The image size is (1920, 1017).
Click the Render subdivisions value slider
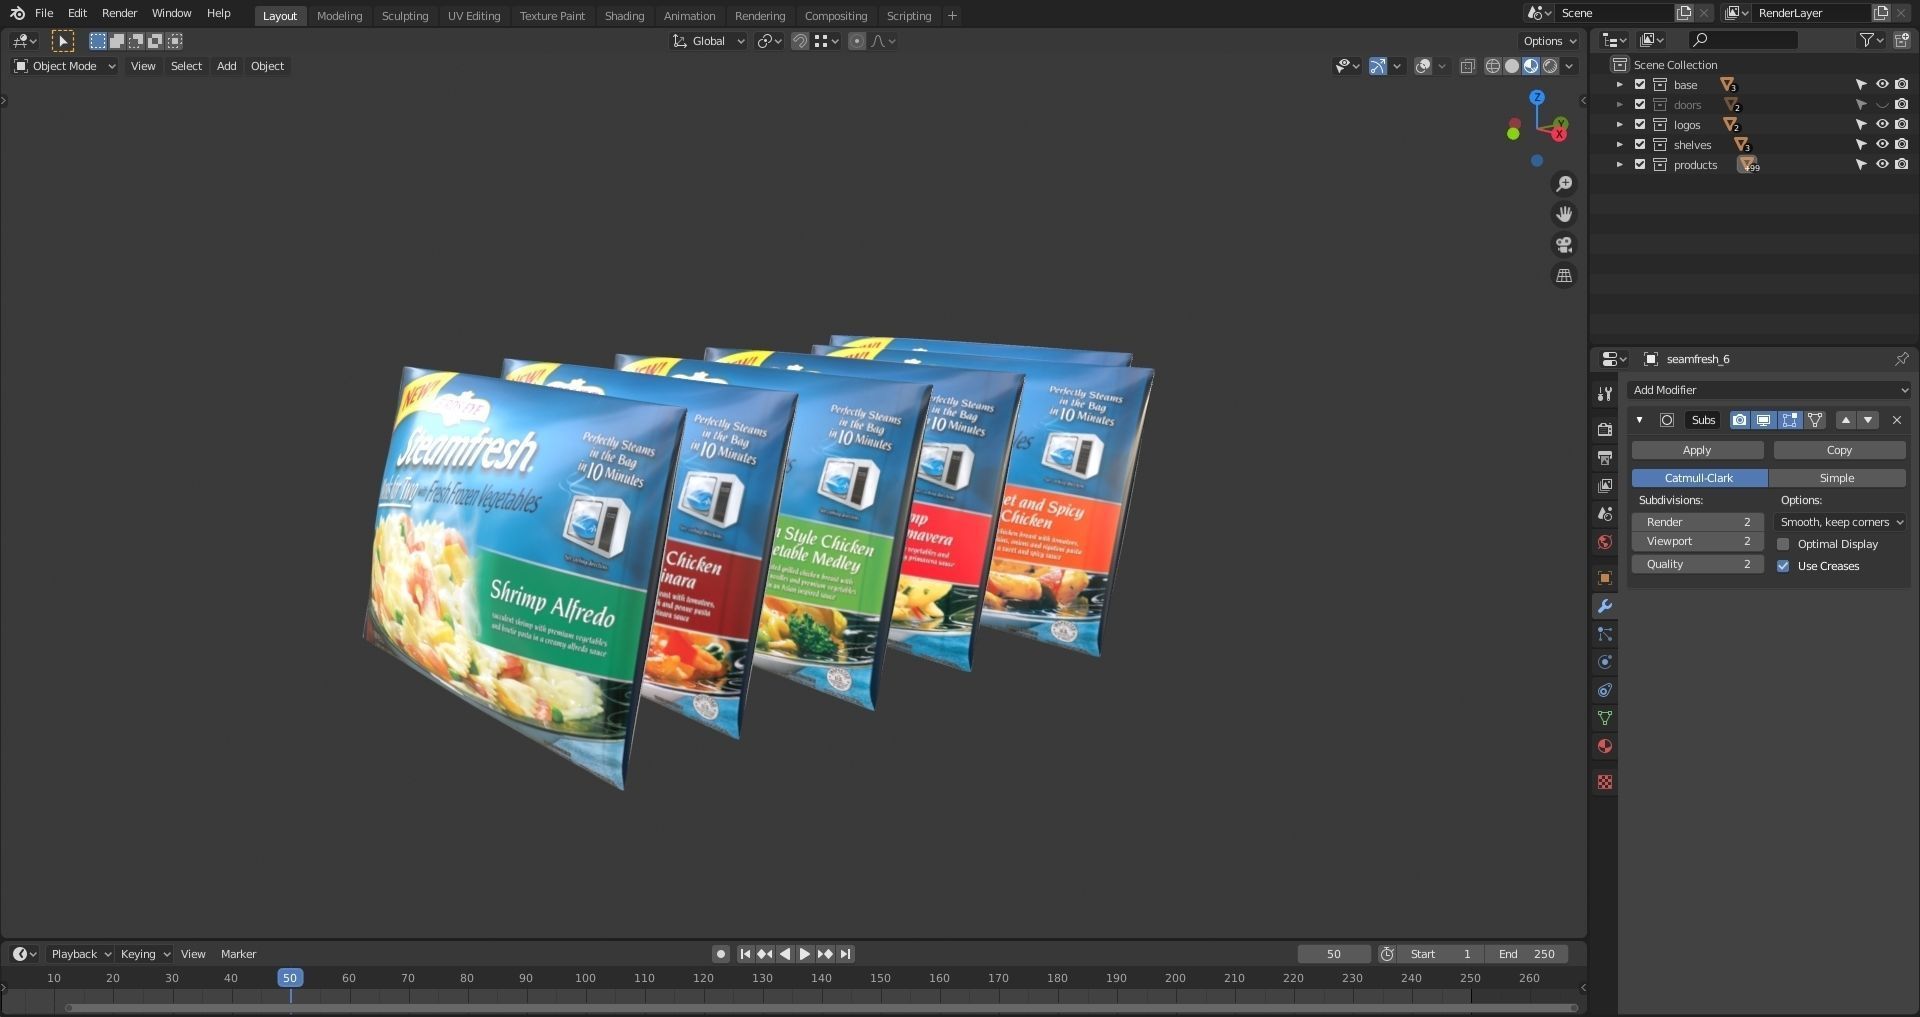click(1698, 522)
